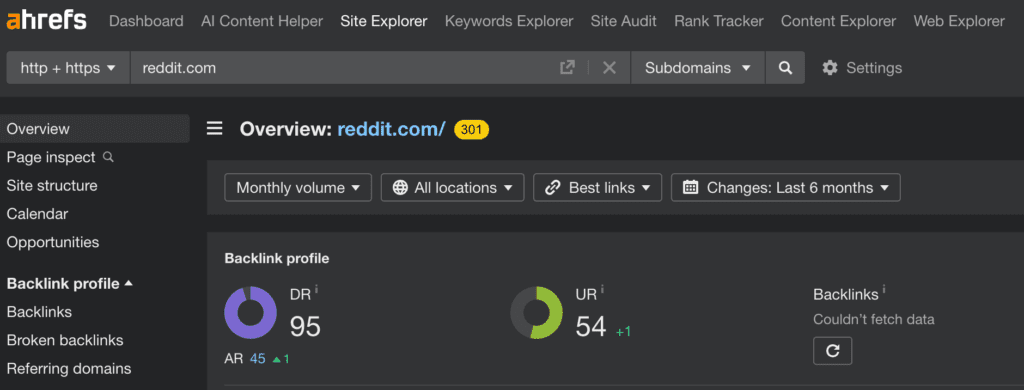
Task: Open Opportunities in sidebar
Action: (53, 242)
